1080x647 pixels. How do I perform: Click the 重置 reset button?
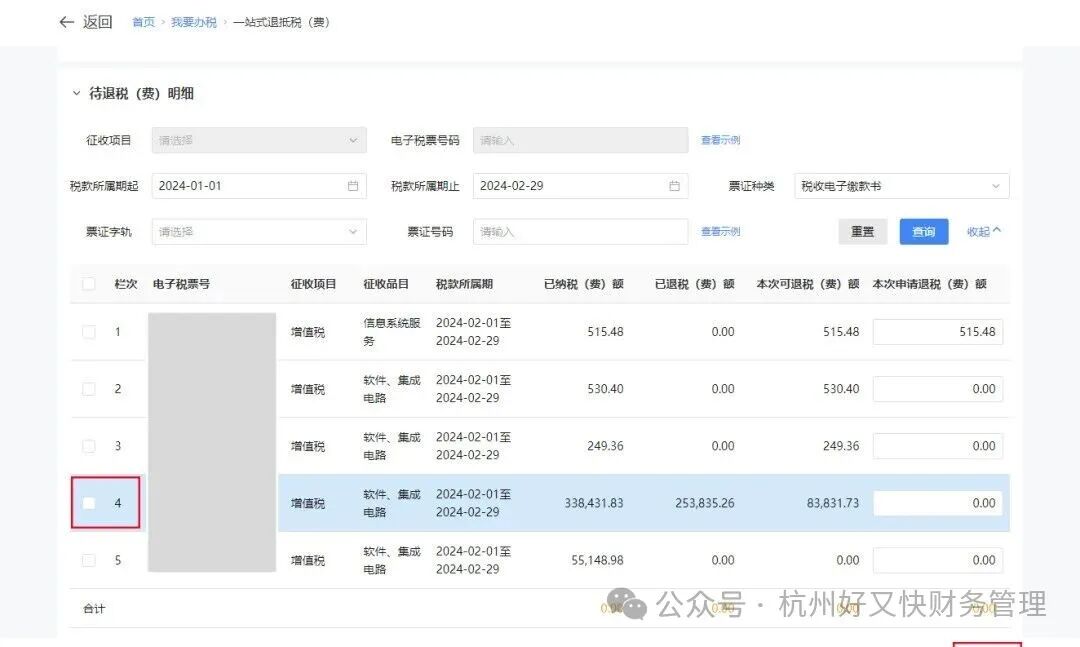coord(861,231)
